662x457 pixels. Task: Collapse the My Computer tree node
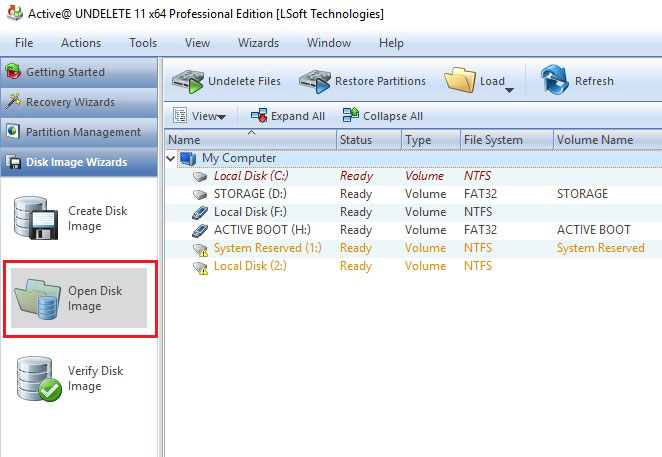click(171, 158)
